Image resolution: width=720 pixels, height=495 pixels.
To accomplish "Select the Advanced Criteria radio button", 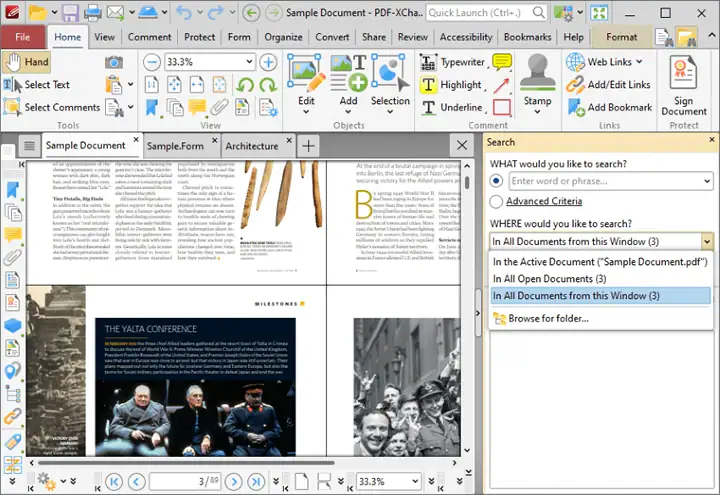I will 497,201.
